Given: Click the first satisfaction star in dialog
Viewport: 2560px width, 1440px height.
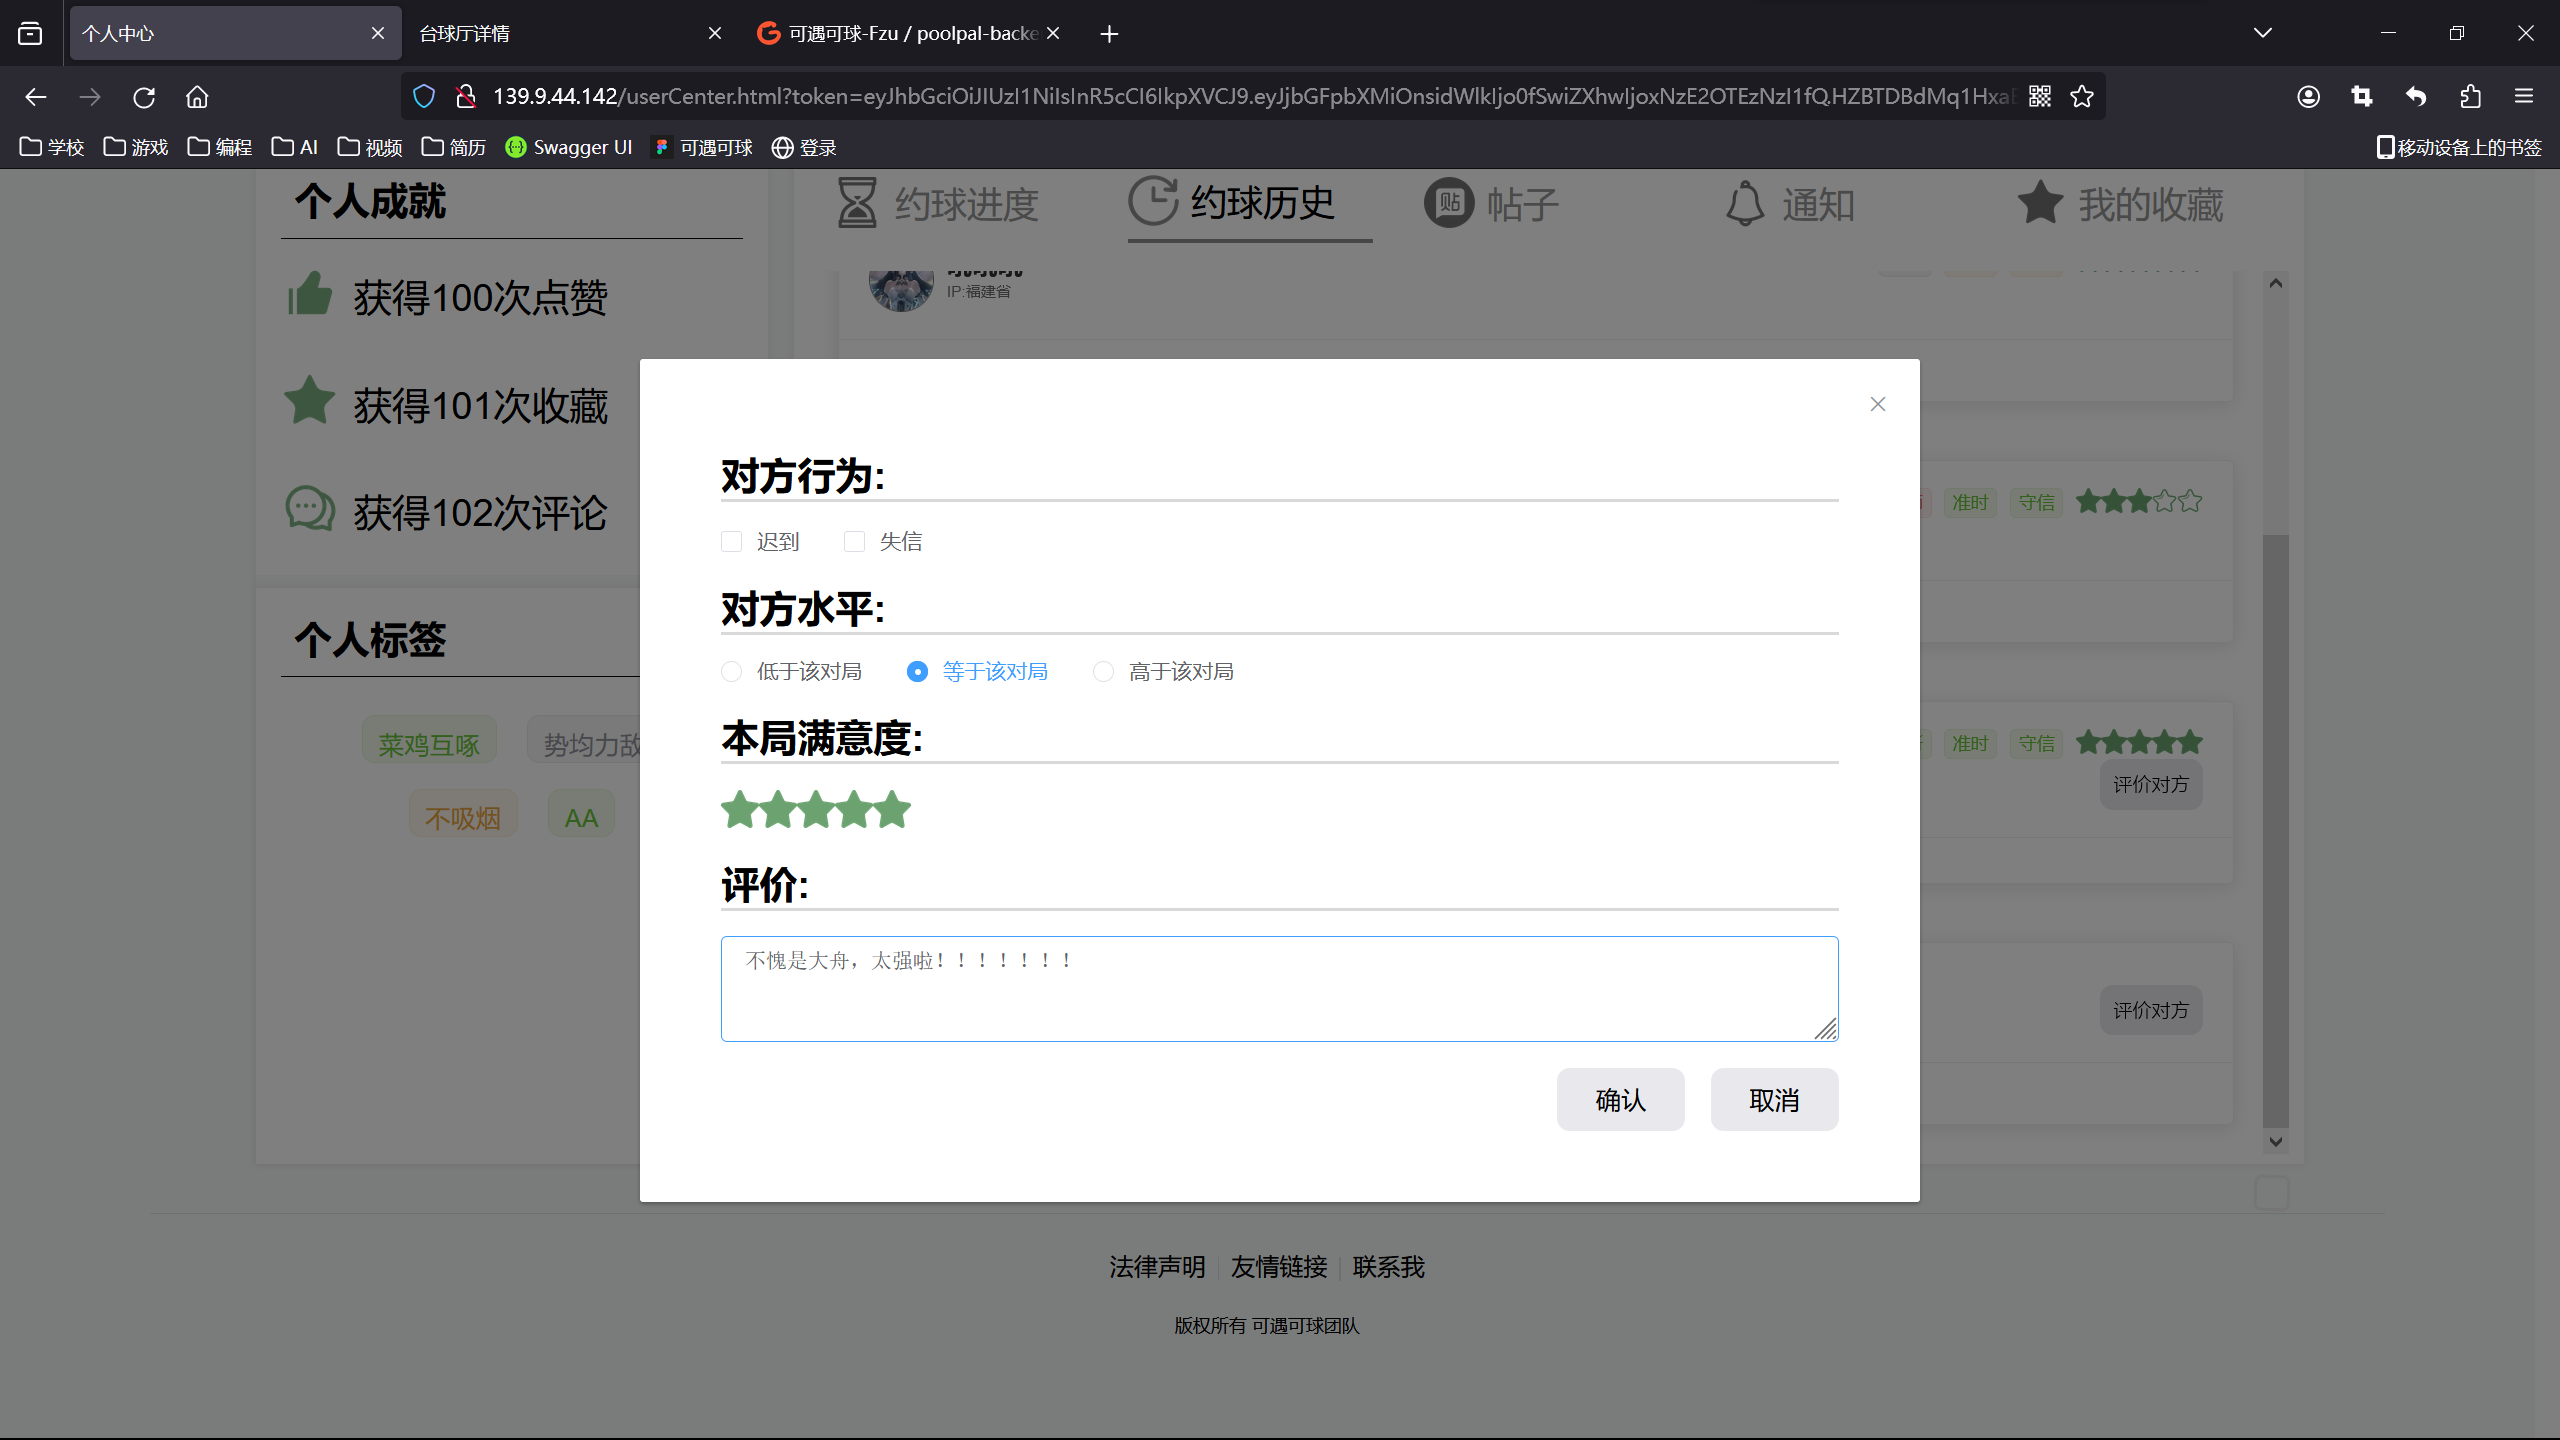Looking at the screenshot, I should [x=740, y=809].
